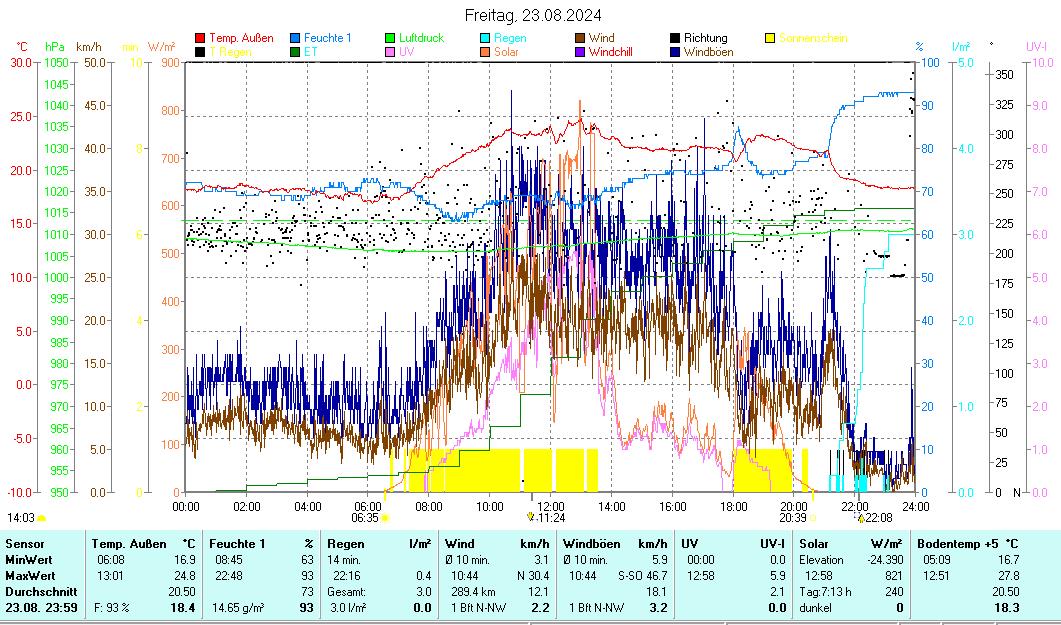Click the brown Wind legend swatch
Viewport: 1061px width, 625px height.
(580, 38)
